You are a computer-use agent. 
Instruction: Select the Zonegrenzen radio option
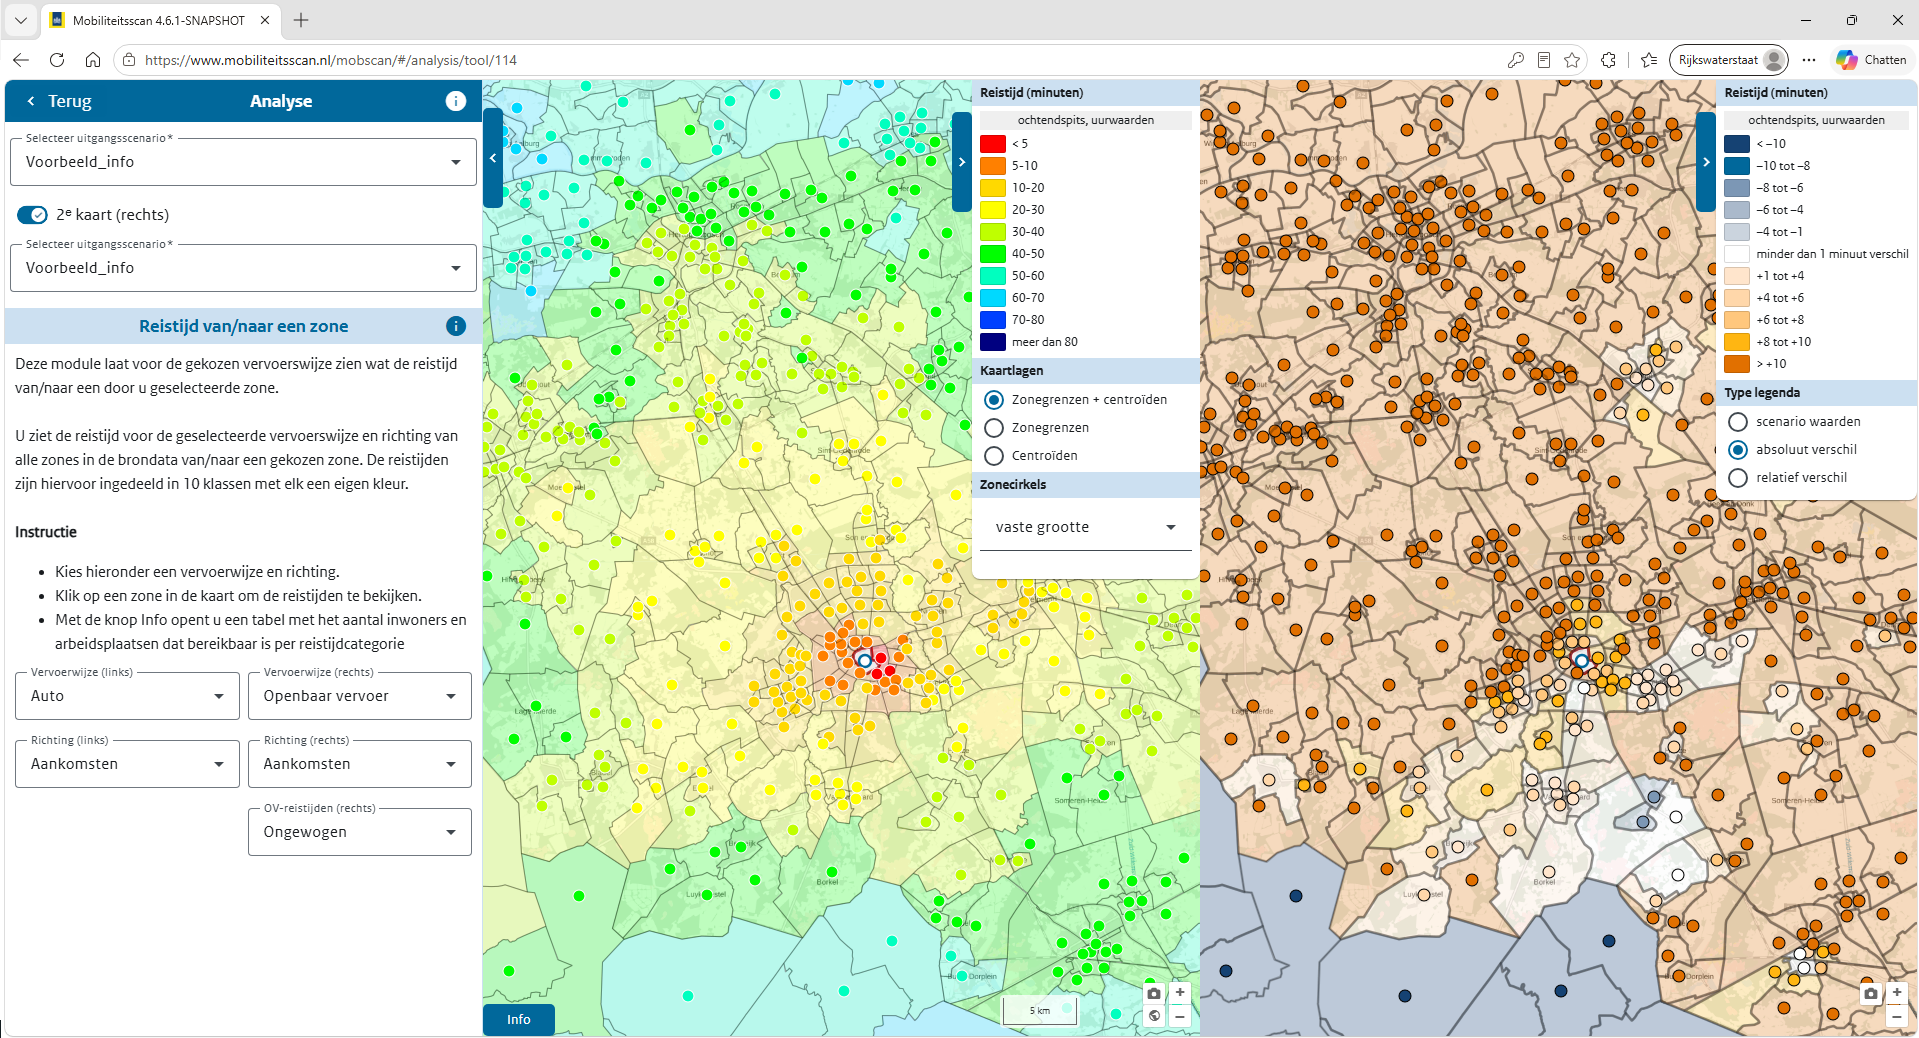tap(994, 428)
